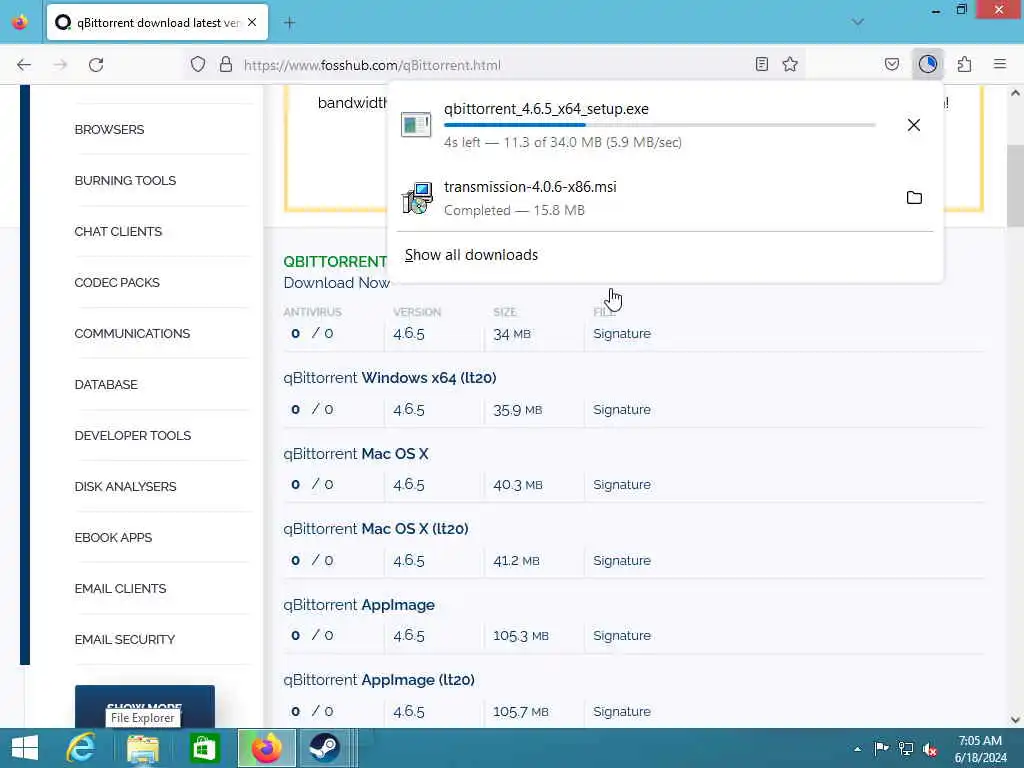This screenshot has height=768, width=1024.
Task: List all tabs dropdown arrow
Action: [857, 22]
